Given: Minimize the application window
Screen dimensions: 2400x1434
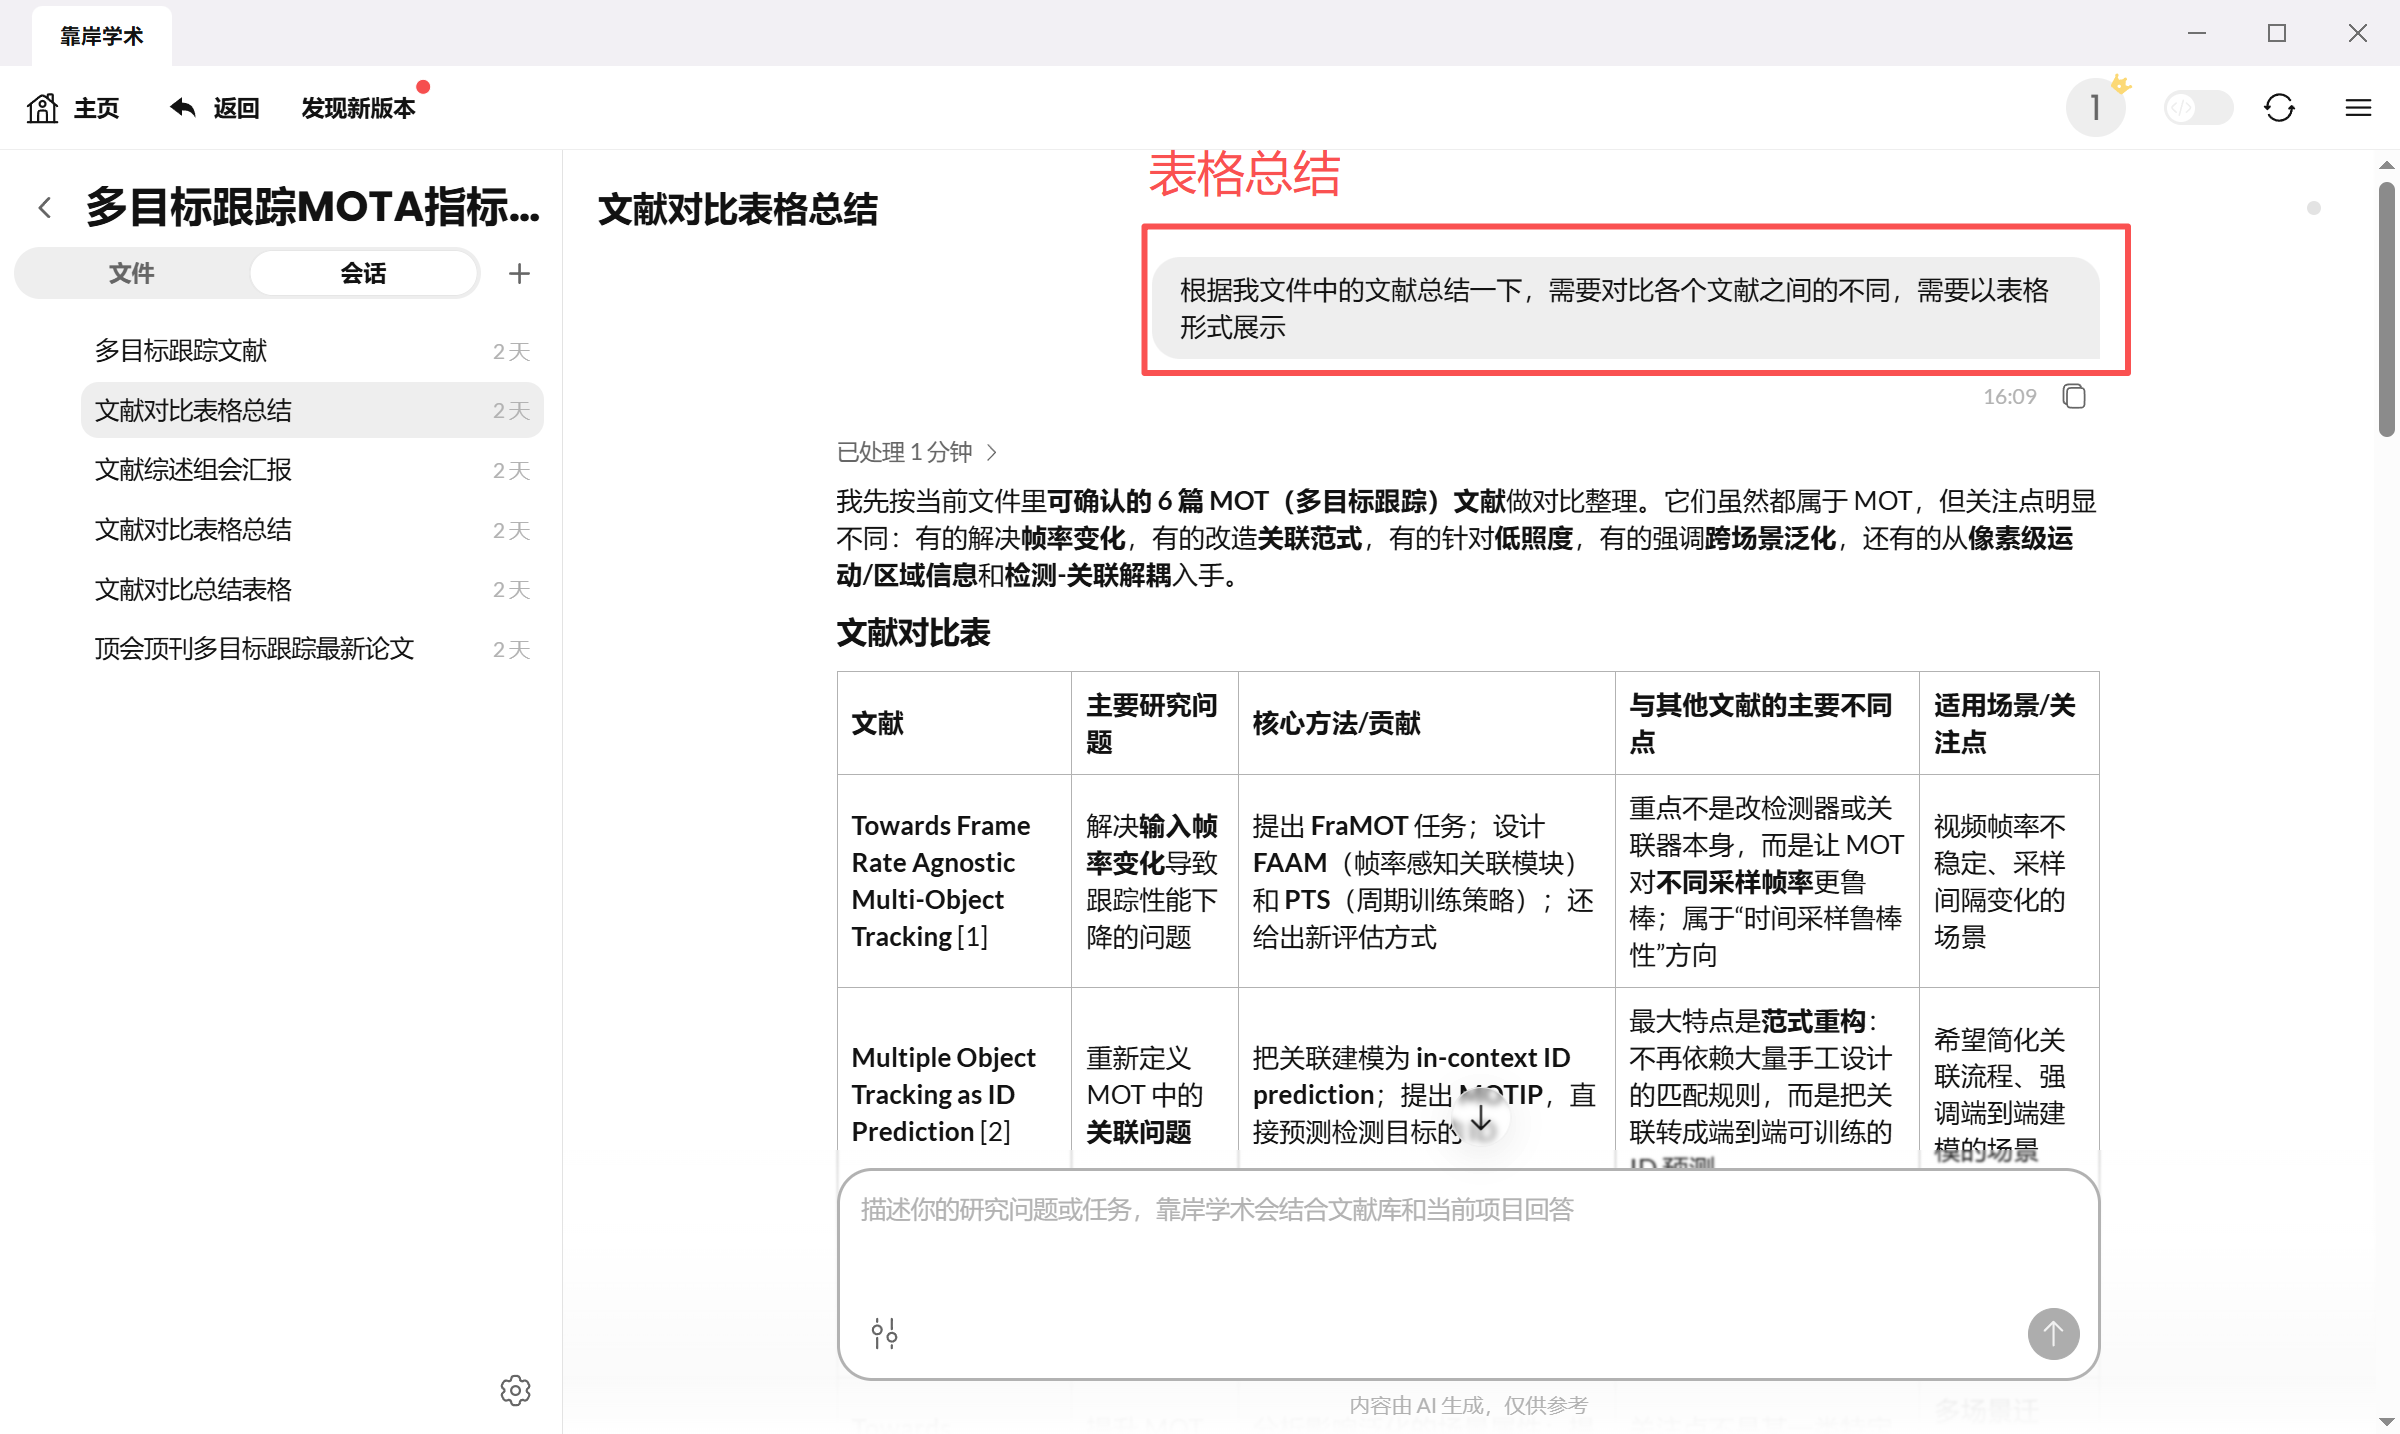Looking at the screenshot, I should pos(2196,33).
